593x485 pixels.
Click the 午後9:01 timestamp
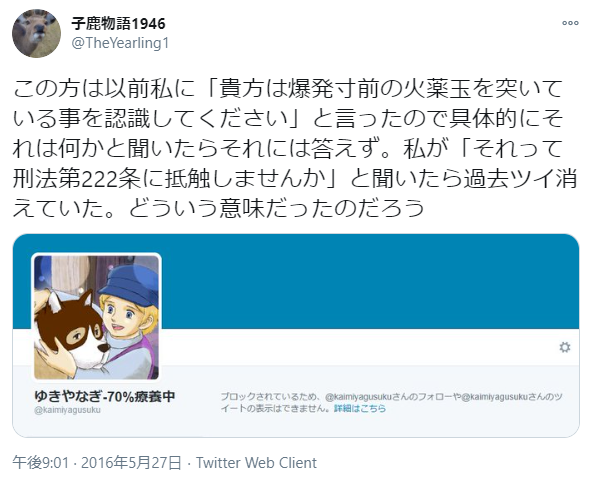tap(41, 463)
